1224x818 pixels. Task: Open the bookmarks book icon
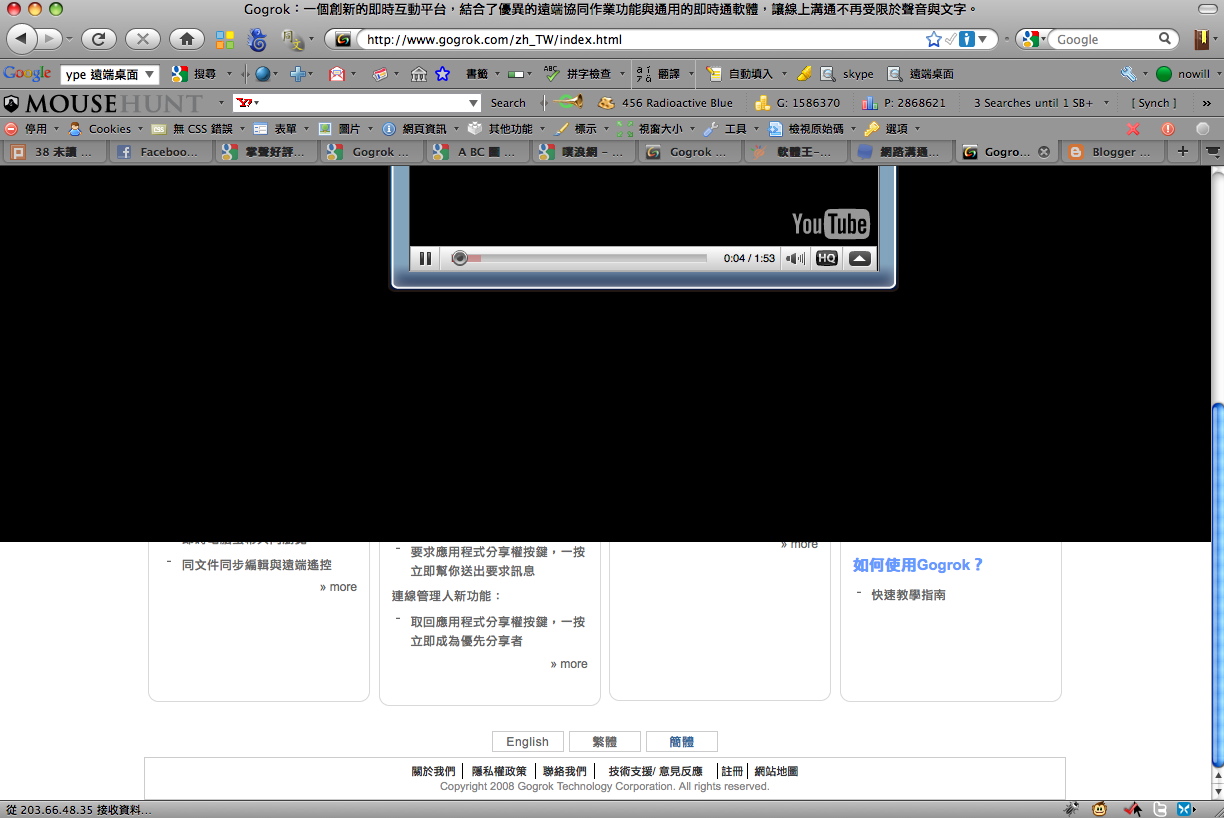pyautogui.click(x=1201, y=39)
